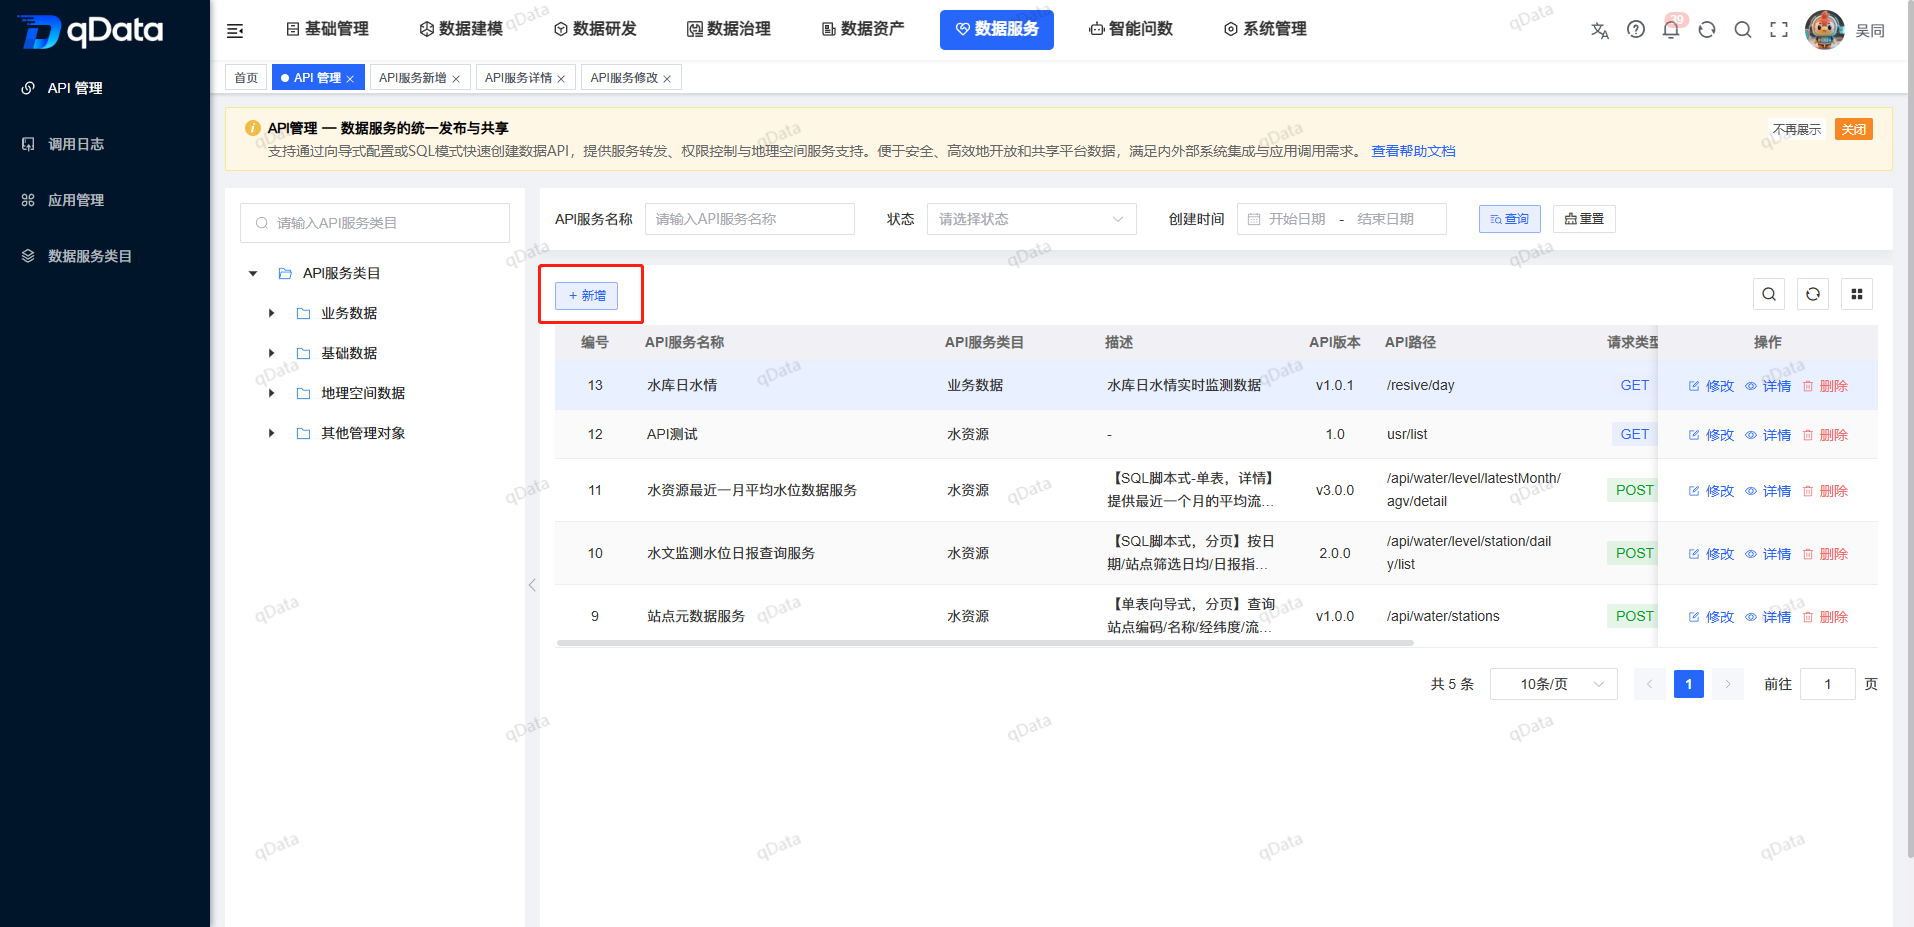The width and height of the screenshot is (1914, 927).
Task: Click the page jump number field
Action: pos(1828,684)
